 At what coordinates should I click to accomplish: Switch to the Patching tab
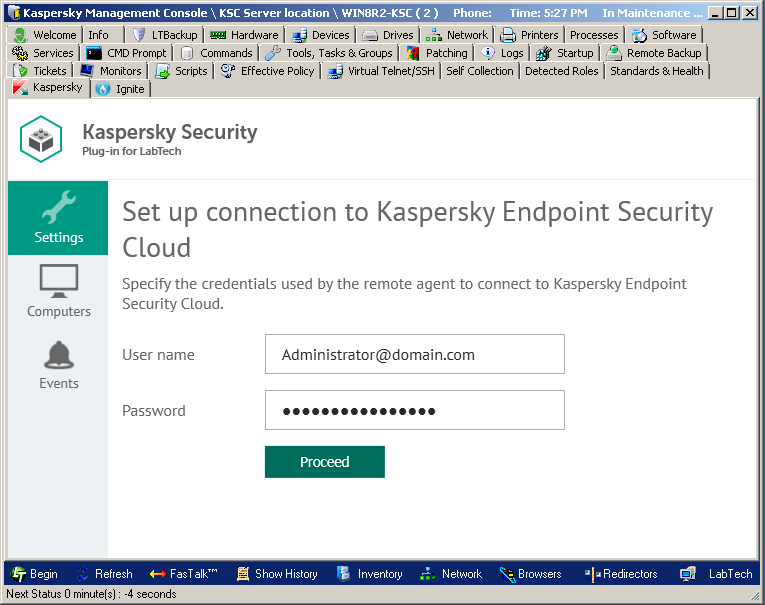[437, 53]
